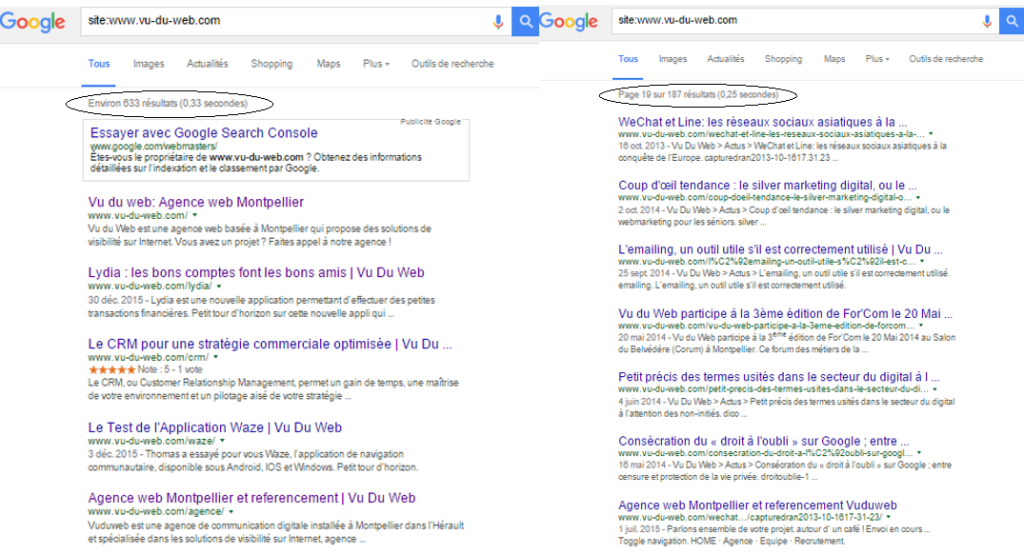Open 'Petit précis des termes usités' result
1024x555 pixels.
778,377
